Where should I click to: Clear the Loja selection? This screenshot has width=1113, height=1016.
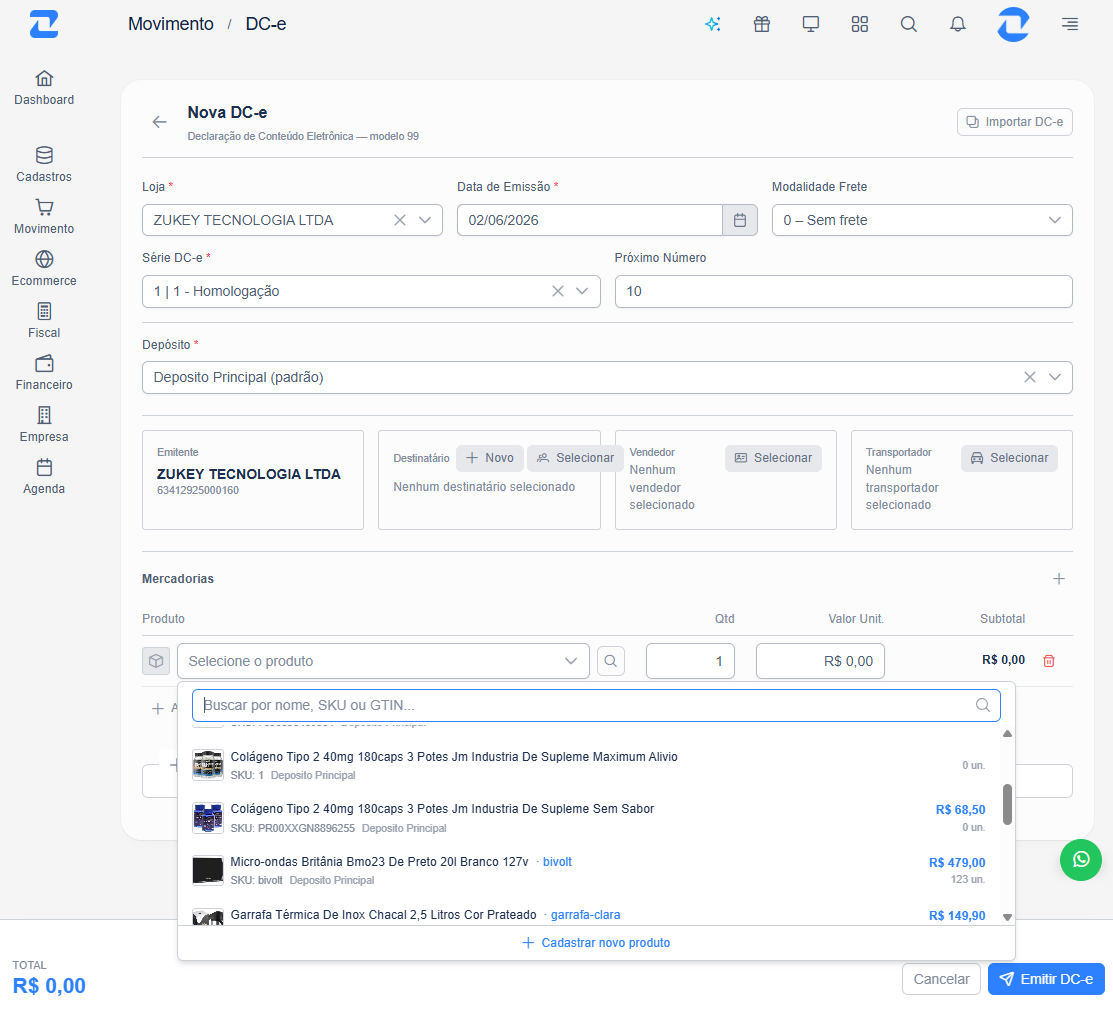click(x=400, y=220)
